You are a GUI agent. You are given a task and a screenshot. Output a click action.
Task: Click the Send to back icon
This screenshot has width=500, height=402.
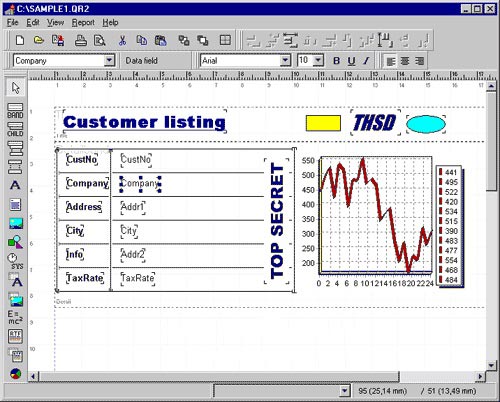pyautogui.click(x=202, y=41)
